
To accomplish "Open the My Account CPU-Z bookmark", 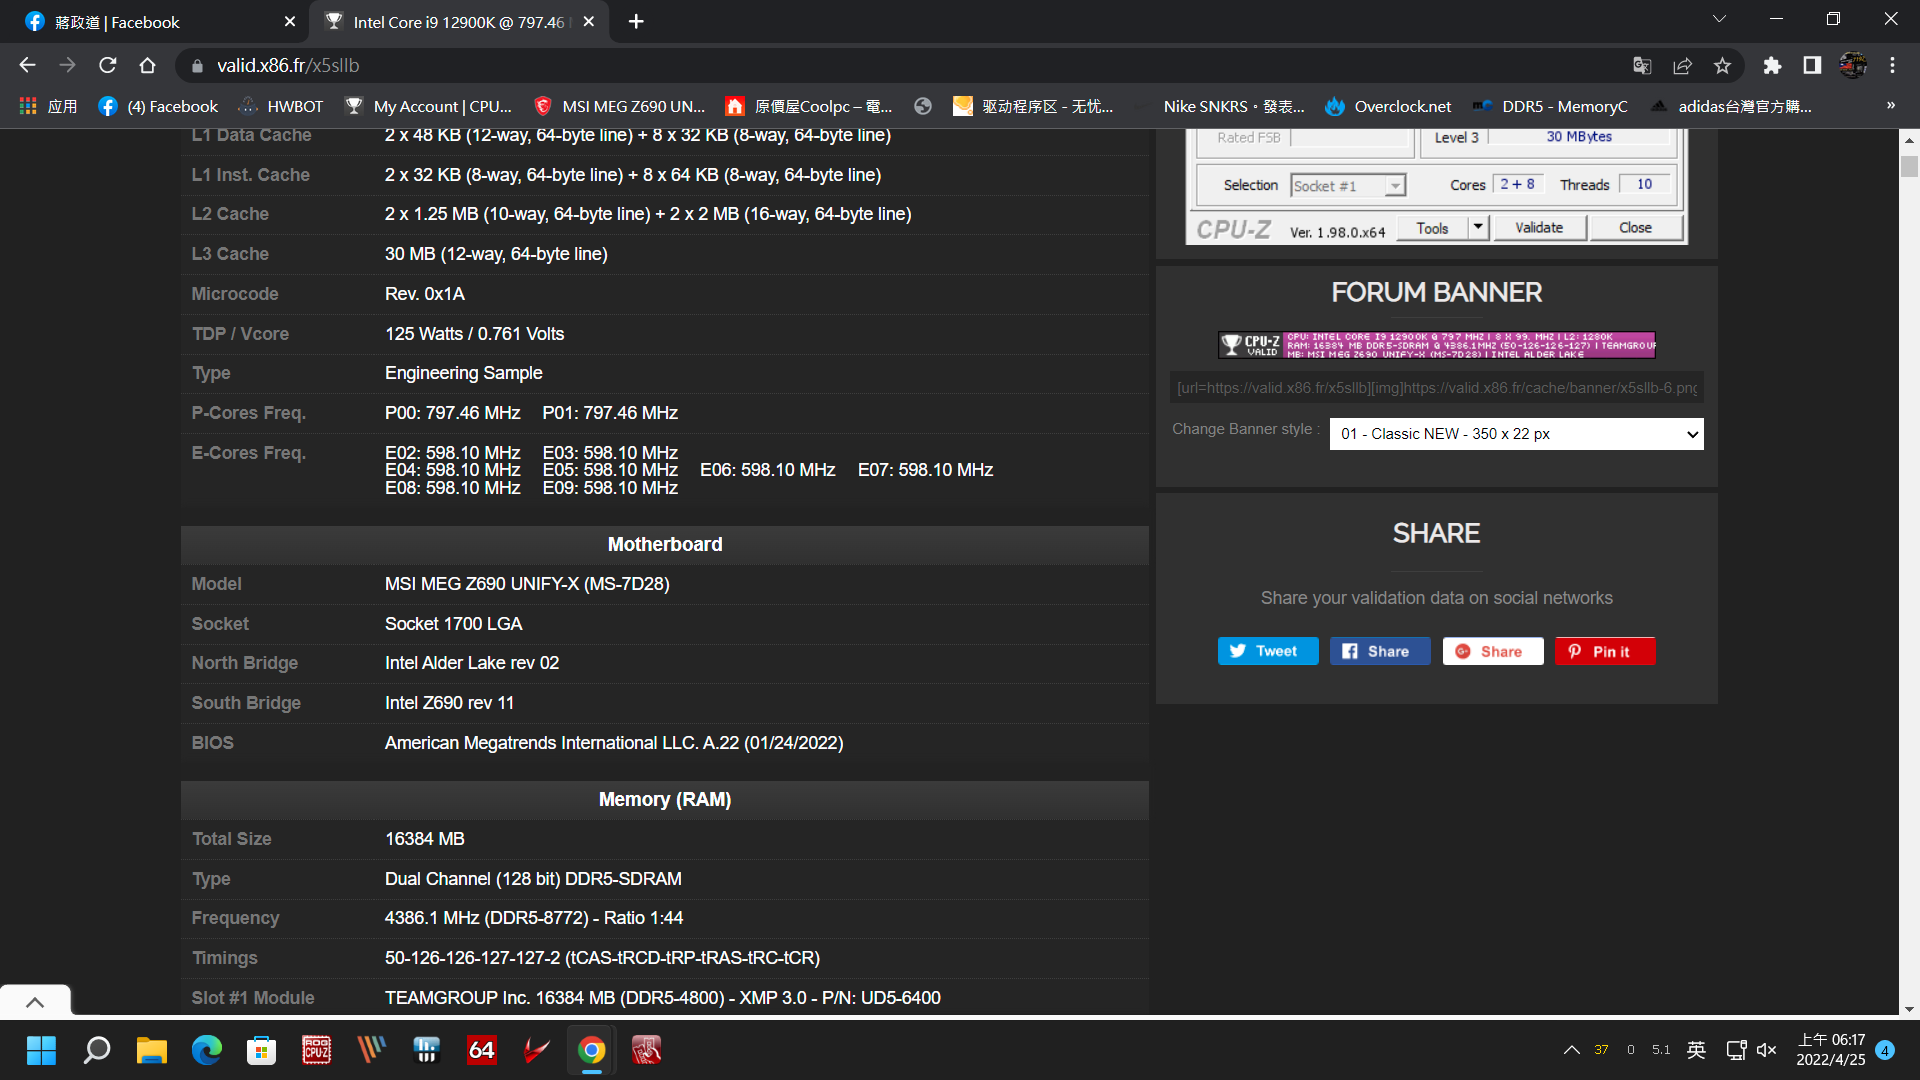I will pyautogui.click(x=428, y=106).
